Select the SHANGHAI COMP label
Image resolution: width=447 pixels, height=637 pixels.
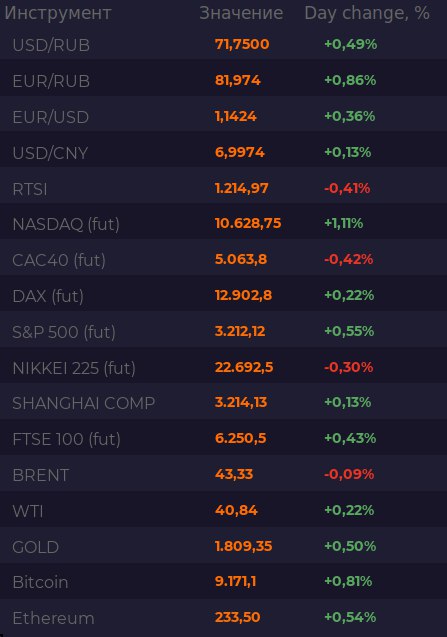[x=84, y=403]
